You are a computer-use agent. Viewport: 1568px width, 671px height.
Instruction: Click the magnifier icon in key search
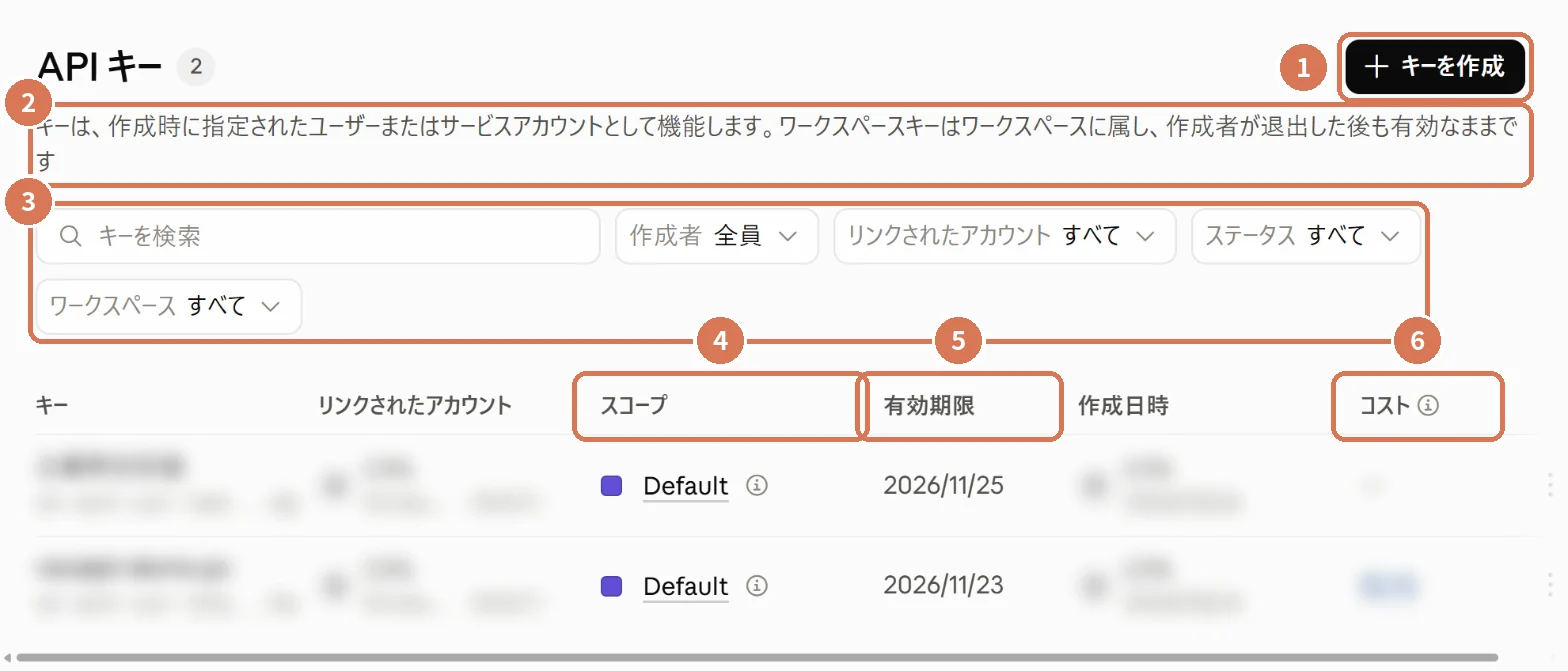(x=70, y=236)
